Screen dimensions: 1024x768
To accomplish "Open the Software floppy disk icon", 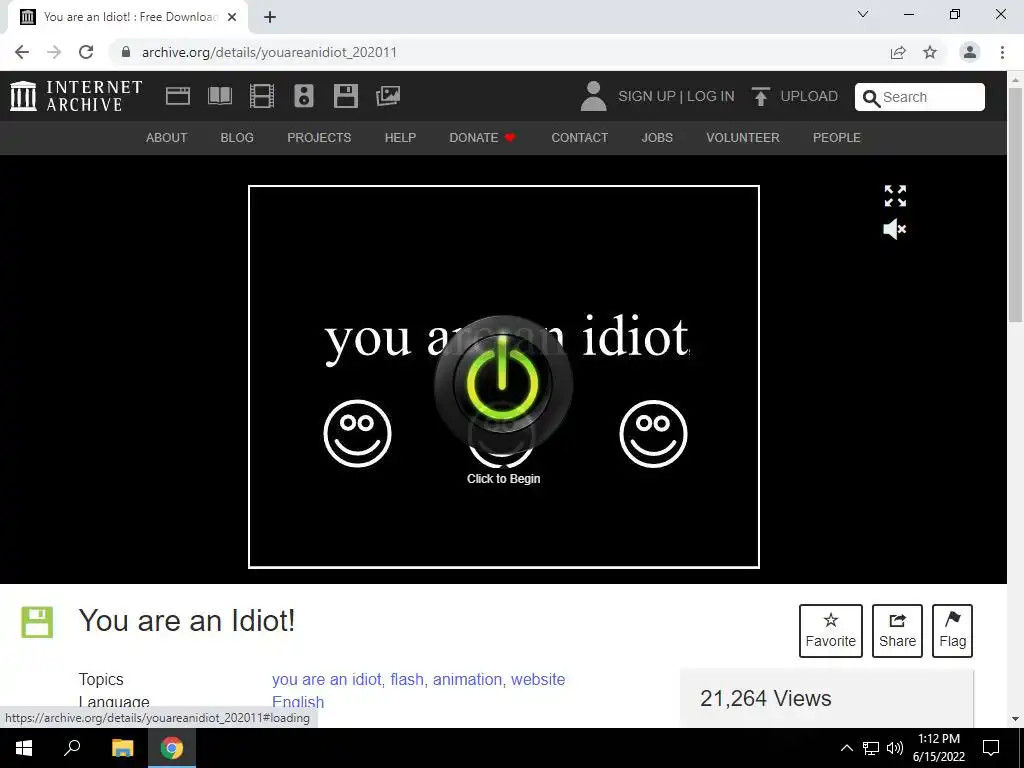I will [x=345, y=96].
